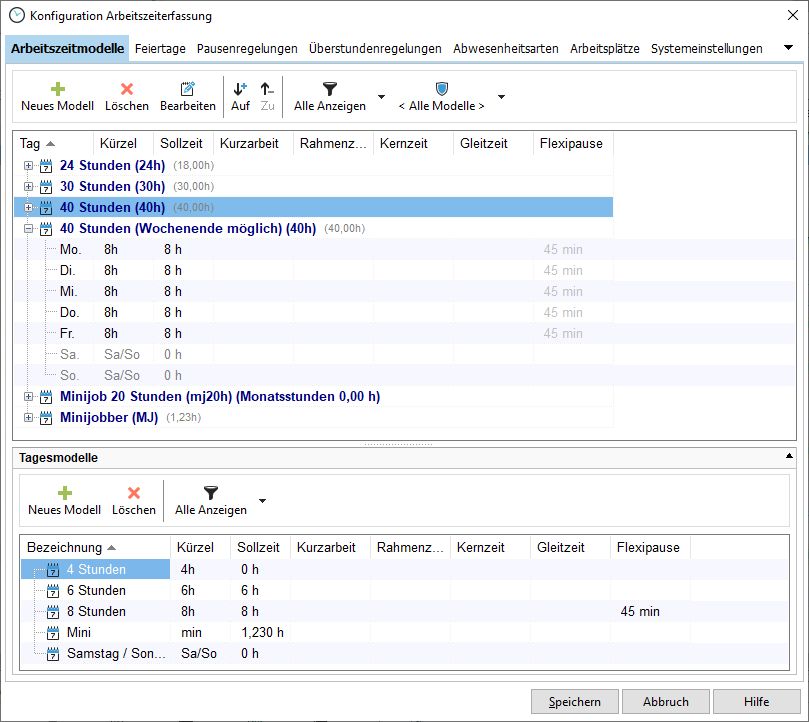Viewport: 809px width, 722px height.
Task: Open the Alle Modelle dropdown arrow
Action: (501, 97)
